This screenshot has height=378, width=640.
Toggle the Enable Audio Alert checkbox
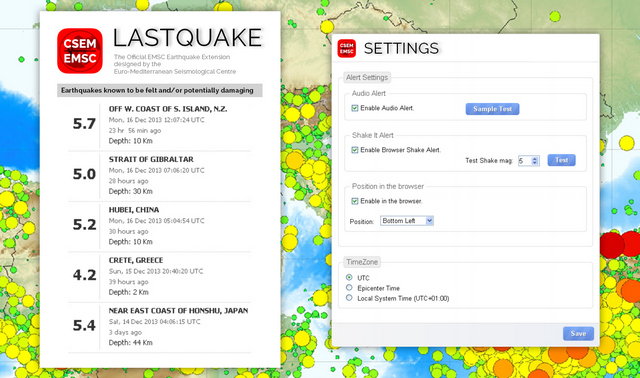coord(355,108)
